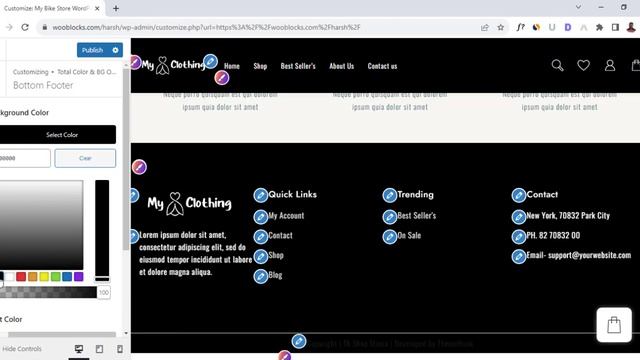Clear the background color value
The width and height of the screenshot is (640, 360).
click(x=85, y=158)
